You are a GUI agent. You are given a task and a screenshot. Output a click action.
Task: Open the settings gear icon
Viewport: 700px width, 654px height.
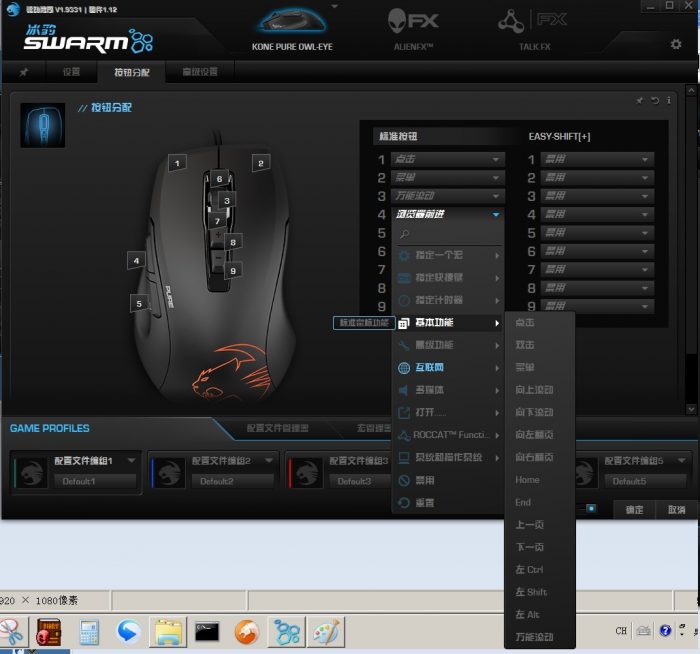[x=676, y=44]
